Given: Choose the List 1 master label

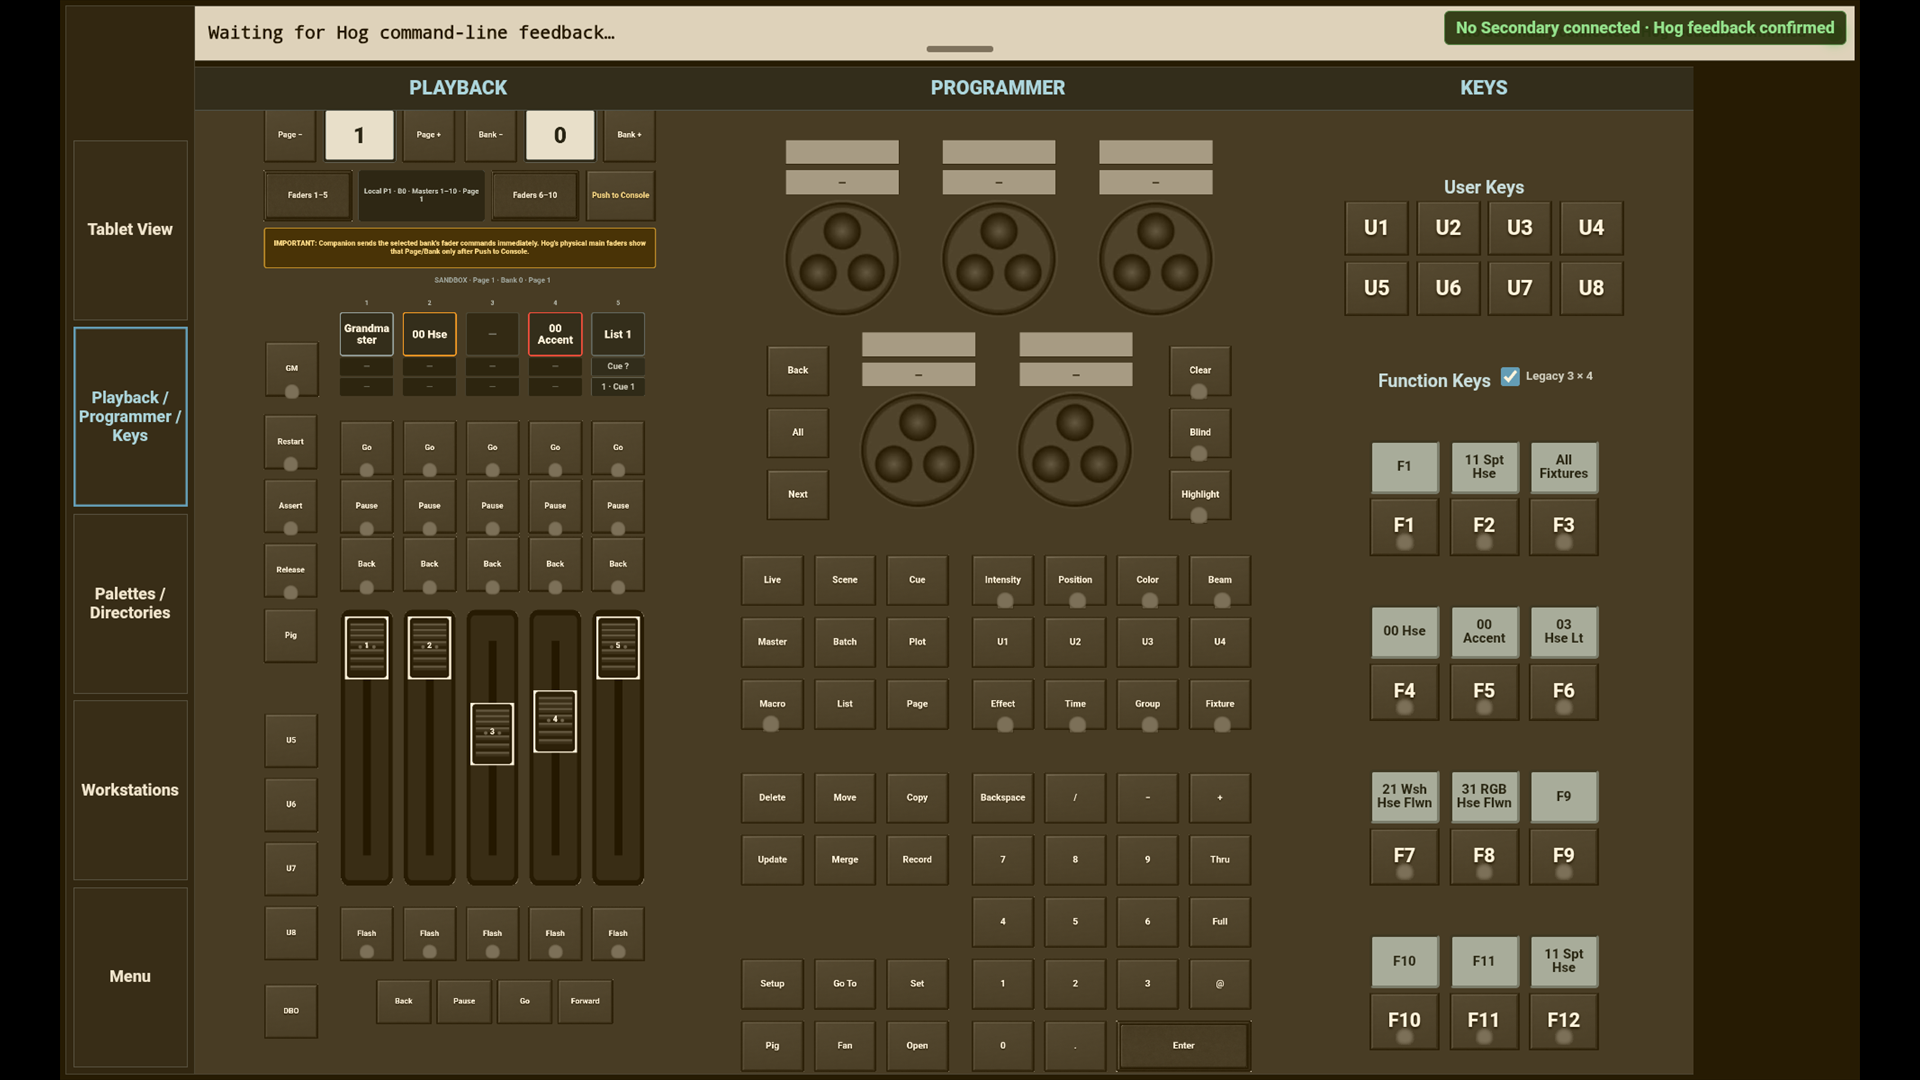Looking at the screenshot, I should (618, 334).
